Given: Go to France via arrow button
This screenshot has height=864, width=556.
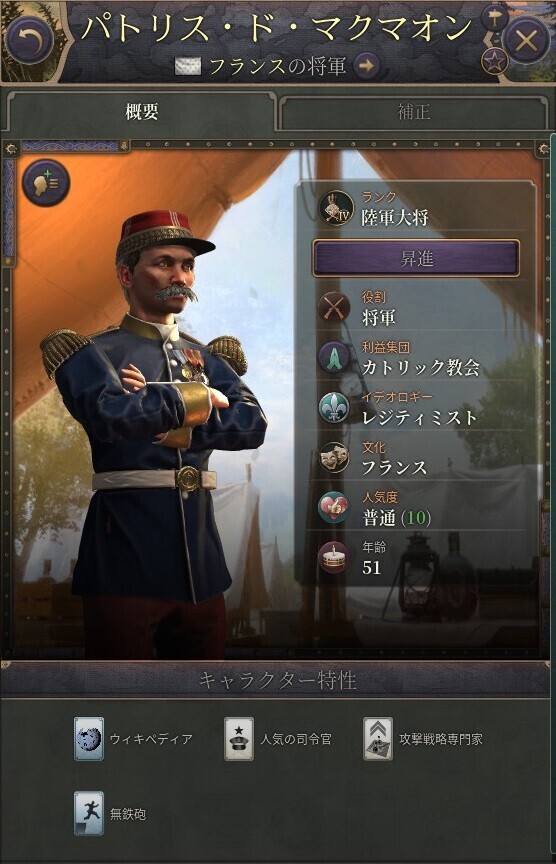Looking at the screenshot, I should point(366,66).
